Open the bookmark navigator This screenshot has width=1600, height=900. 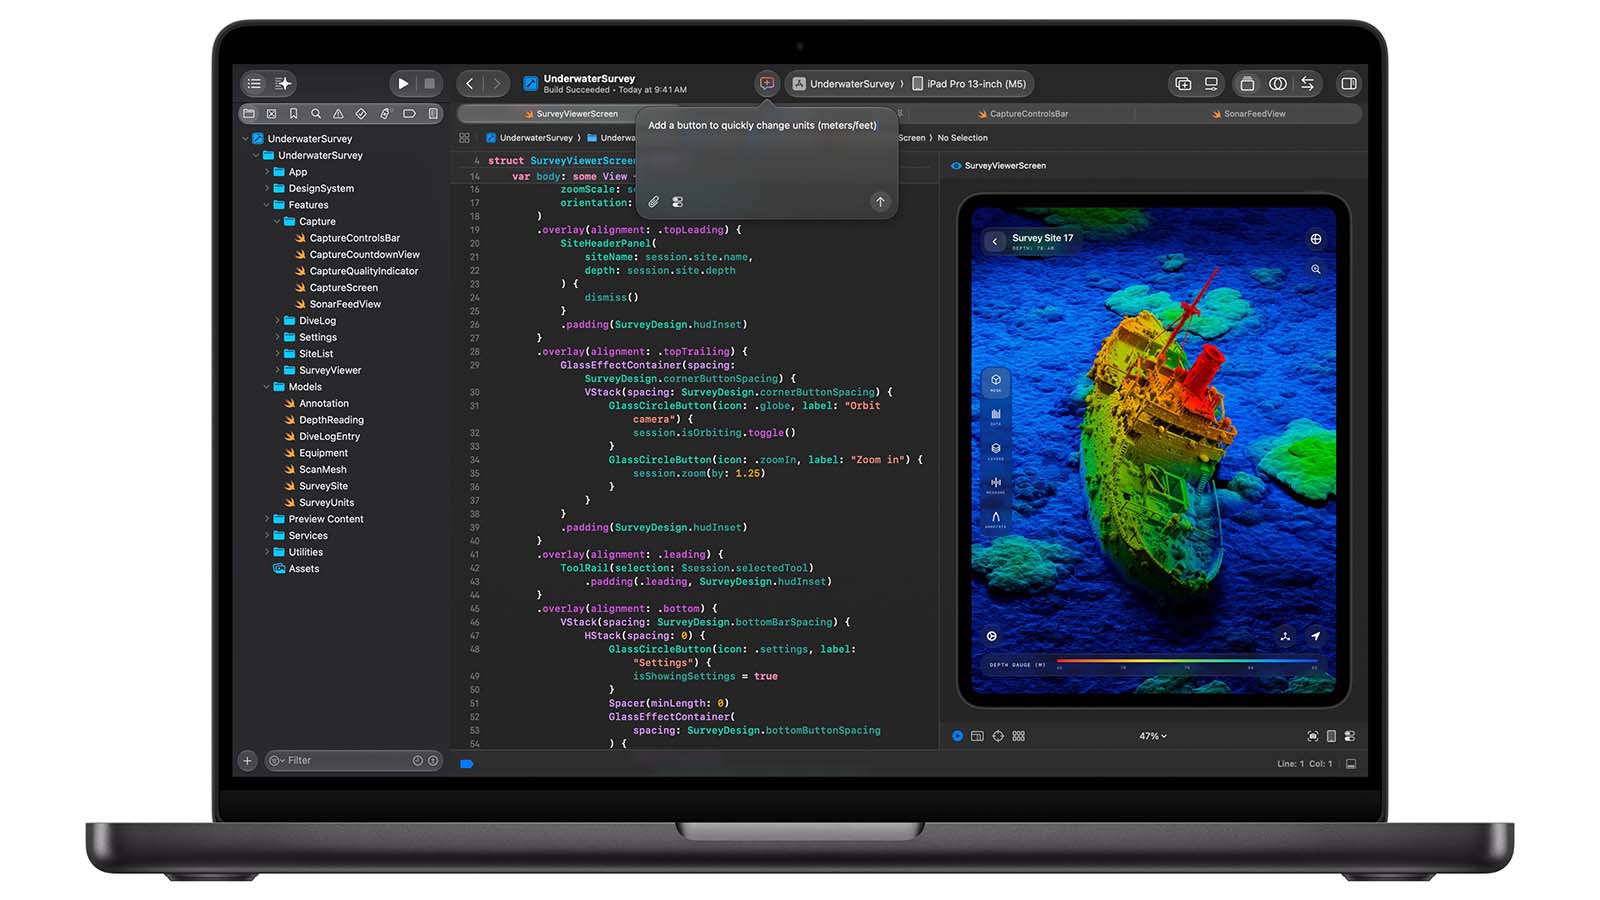point(294,114)
